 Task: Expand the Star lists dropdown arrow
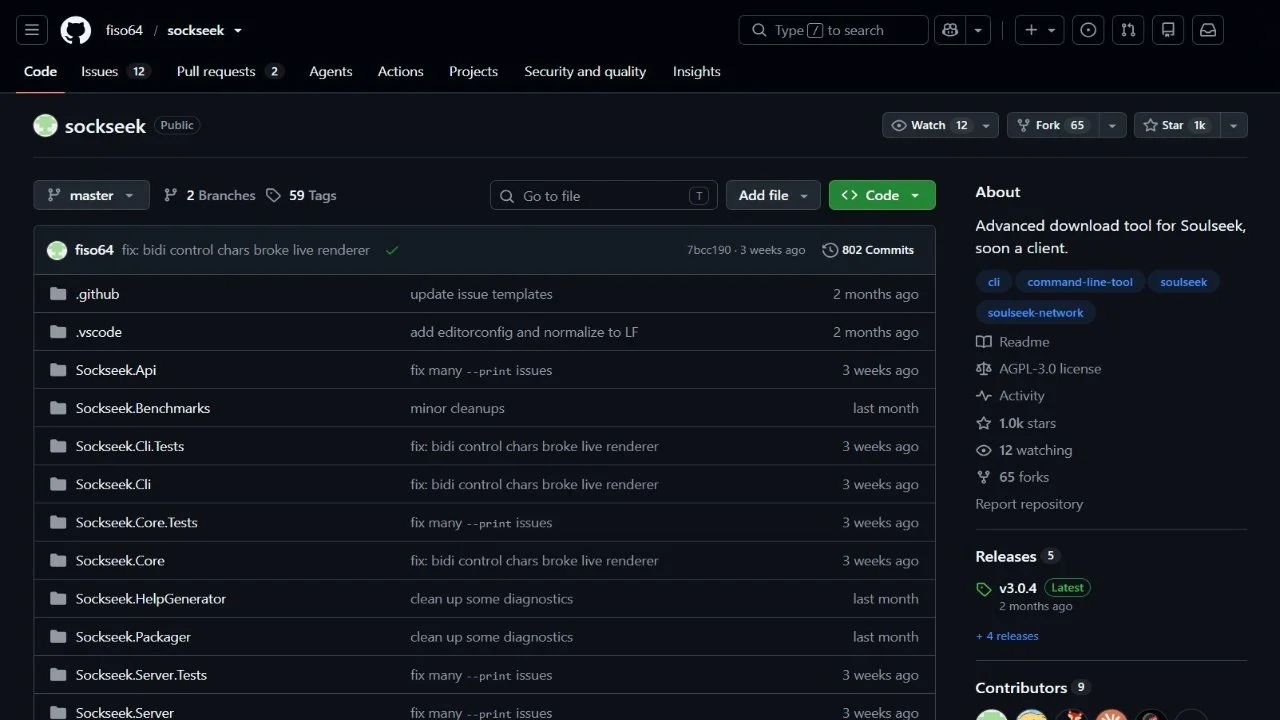[x=1233, y=125]
